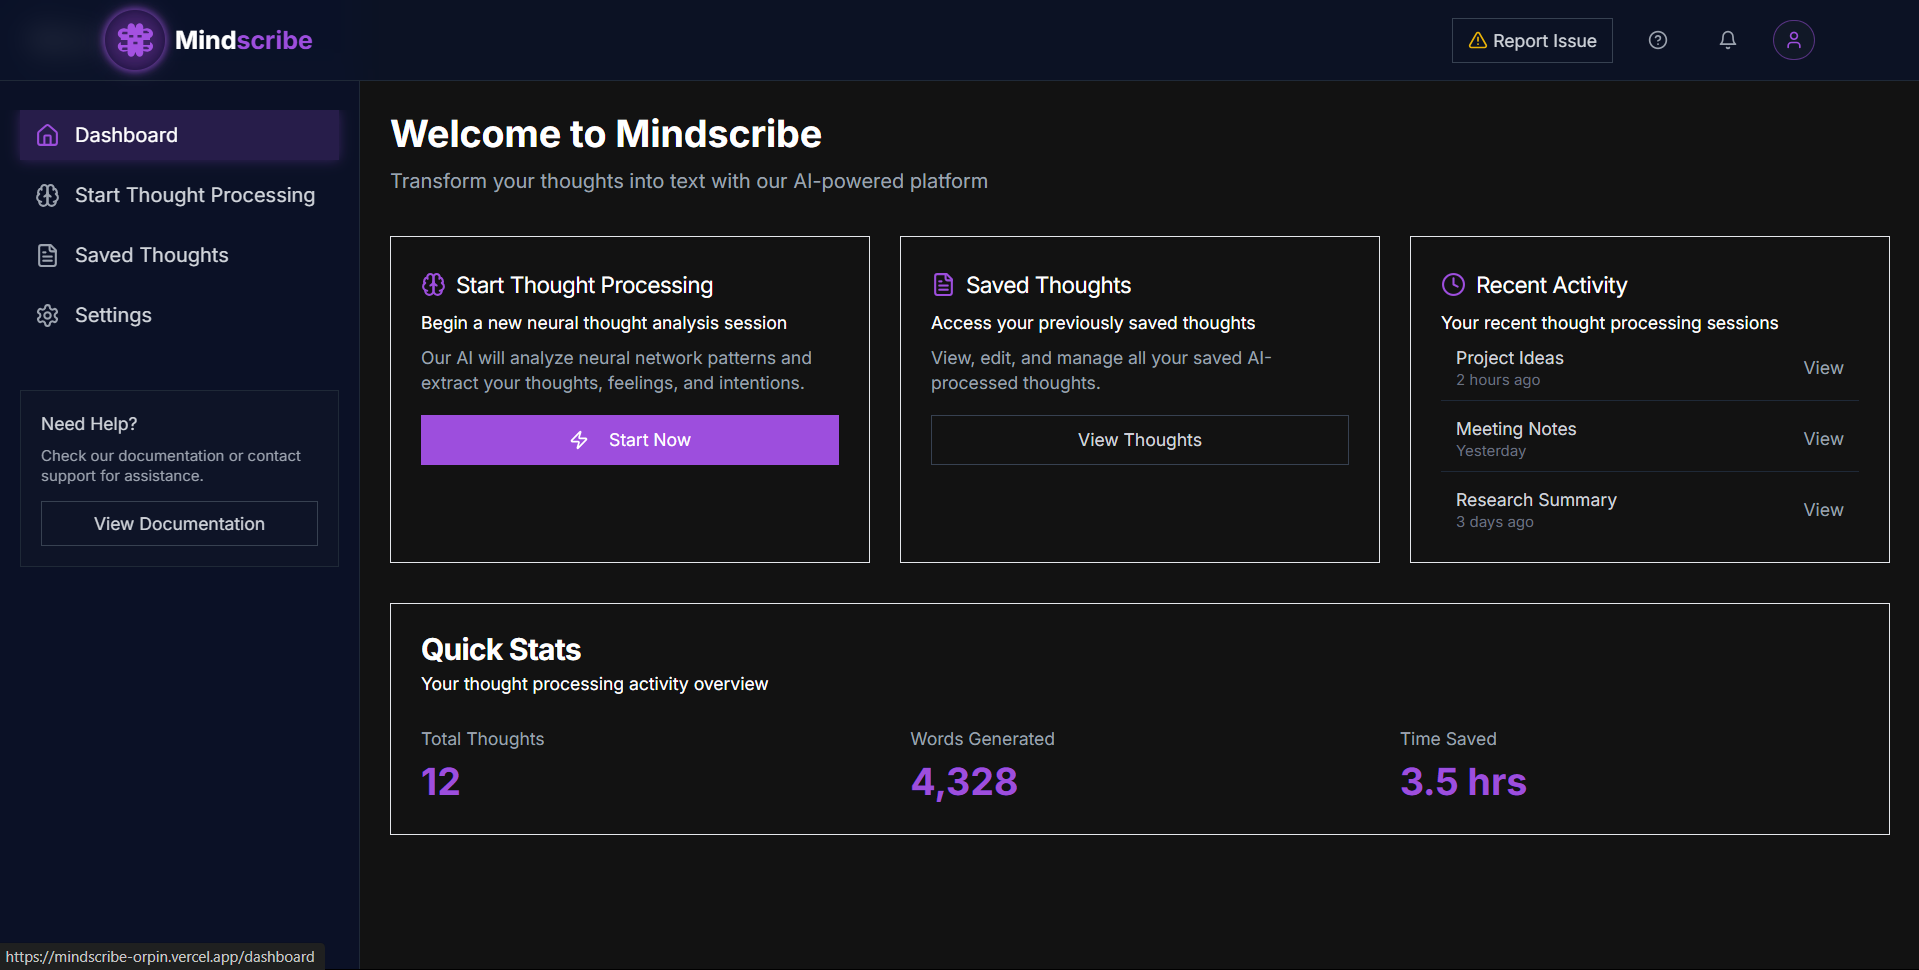This screenshot has height=970, width=1919.
Task: Select Saved Thoughts in sidebar menu
Action: point(151,255)
